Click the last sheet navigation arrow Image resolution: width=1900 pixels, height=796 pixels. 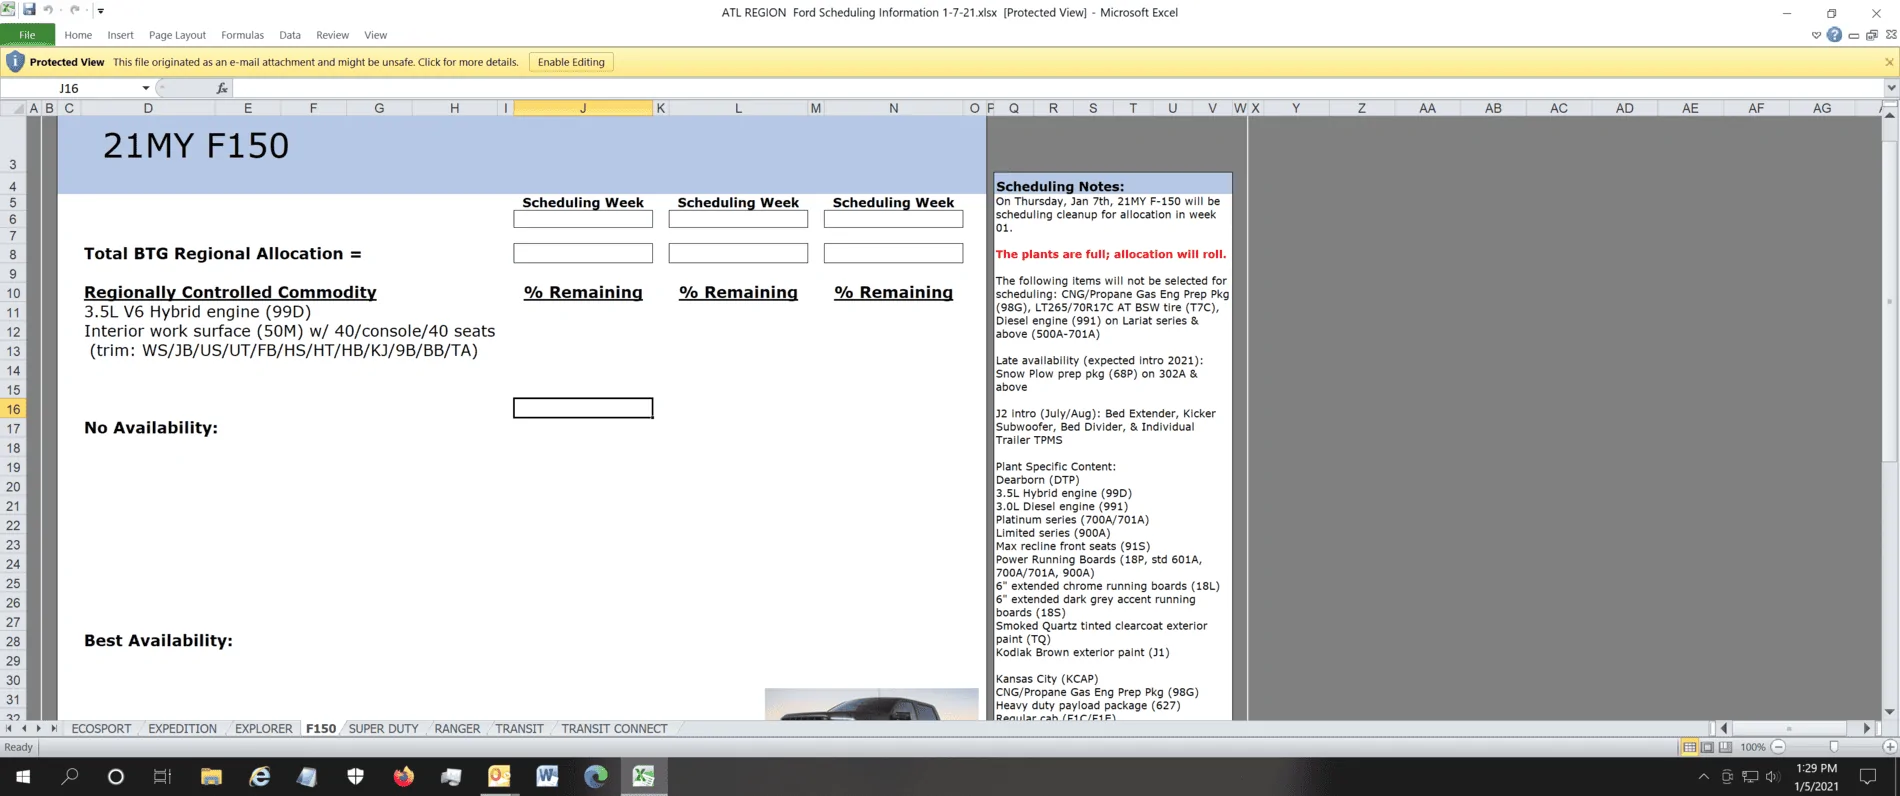[53, 729]
